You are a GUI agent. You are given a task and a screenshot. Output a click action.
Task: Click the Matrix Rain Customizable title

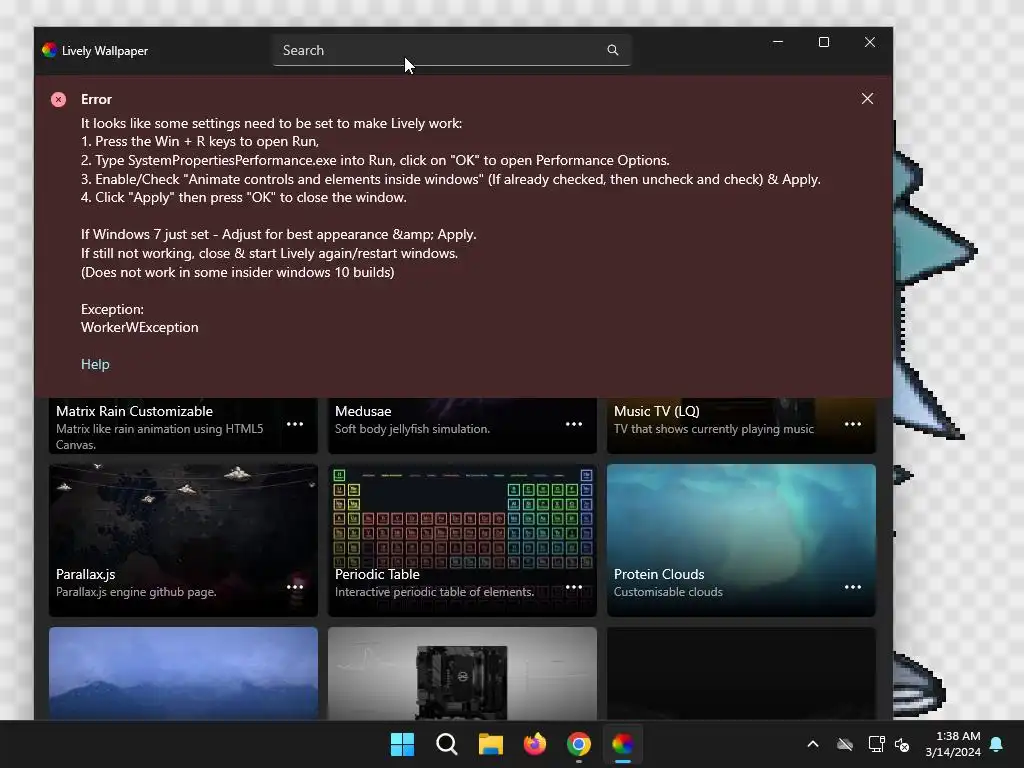[135, 411]
